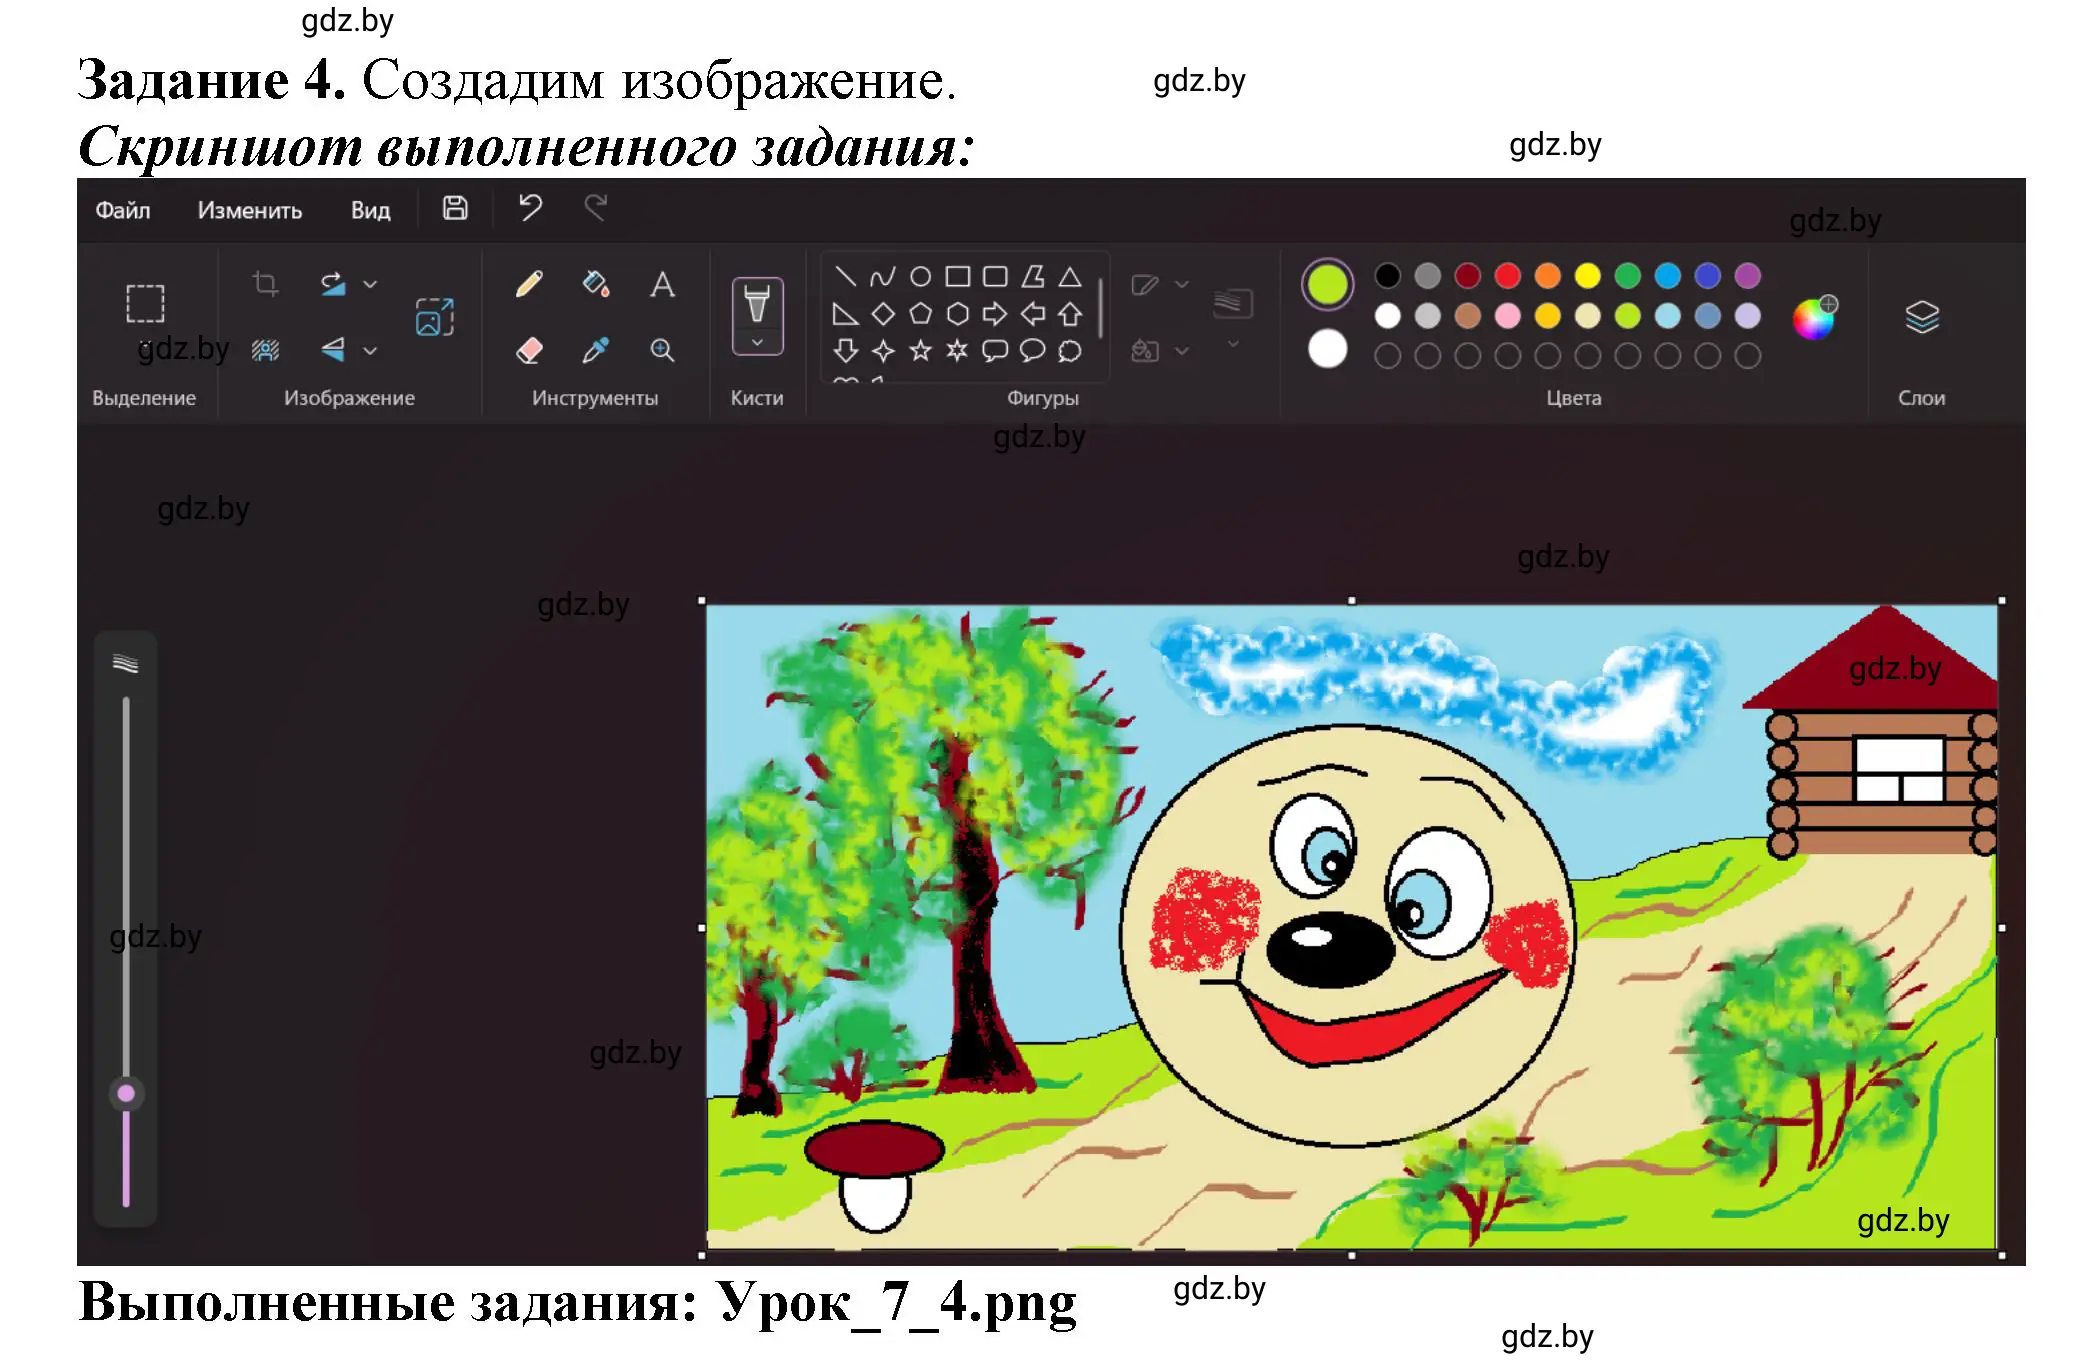Select Color 1 lime green swatch
Image resolution: width=2080 pixels, height=1368 pixels.
[x=1327, y=285]
